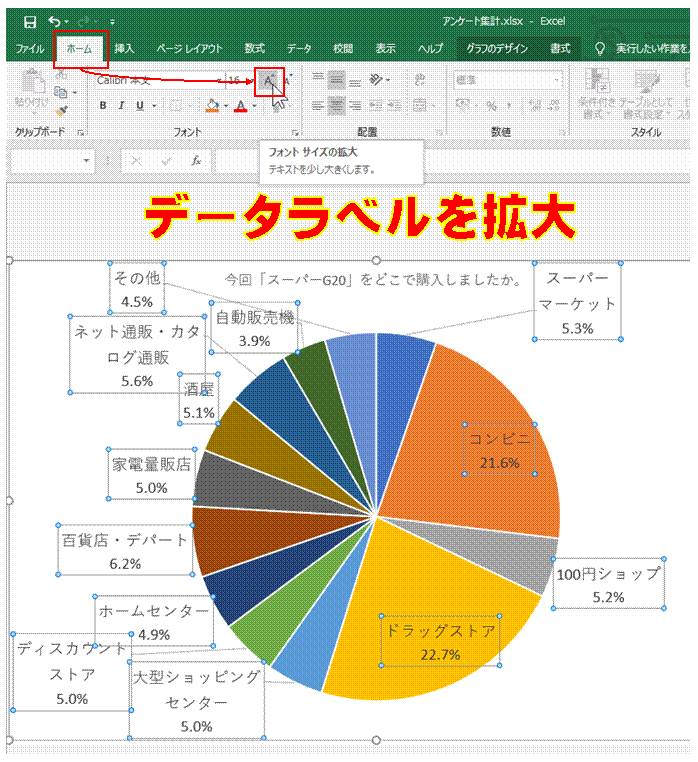Click the Copy icon in Clipboard group

[61, 92]
